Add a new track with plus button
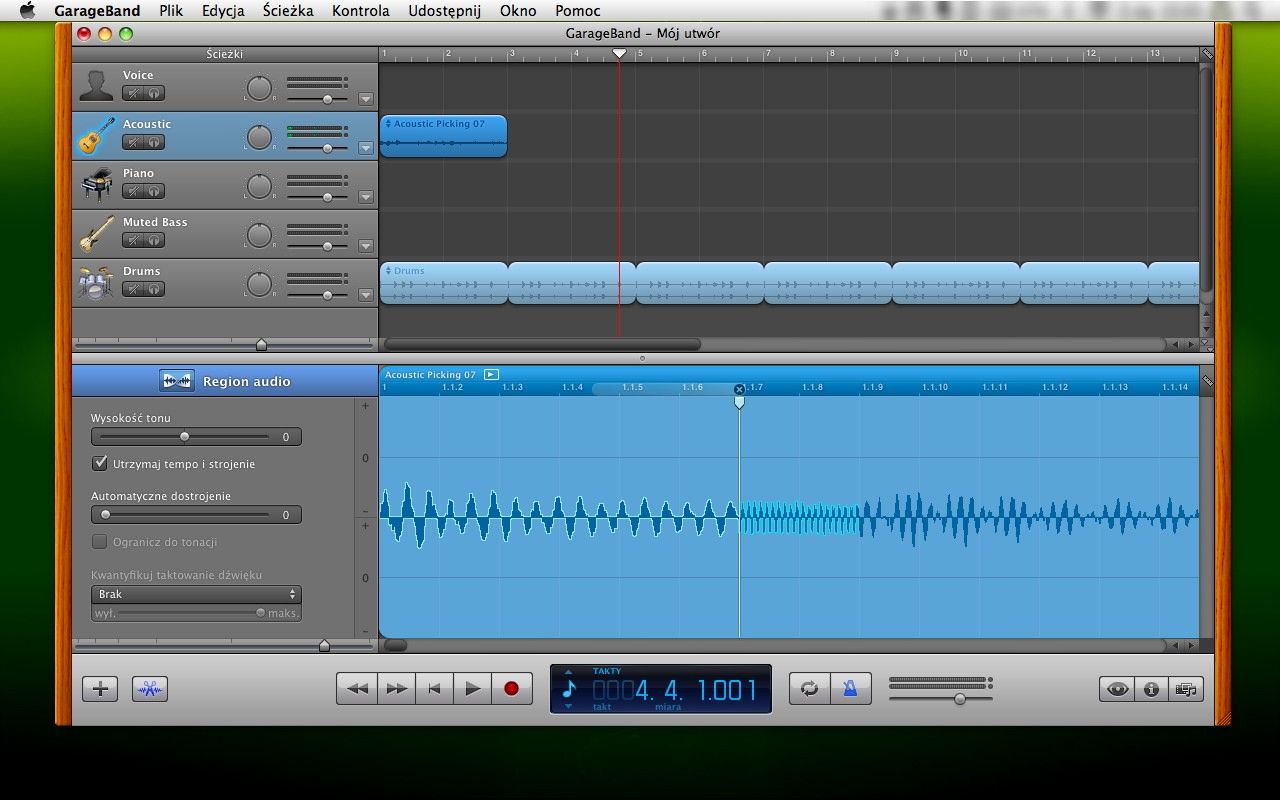The image size is (1280, 800). [x=100, y=689]
